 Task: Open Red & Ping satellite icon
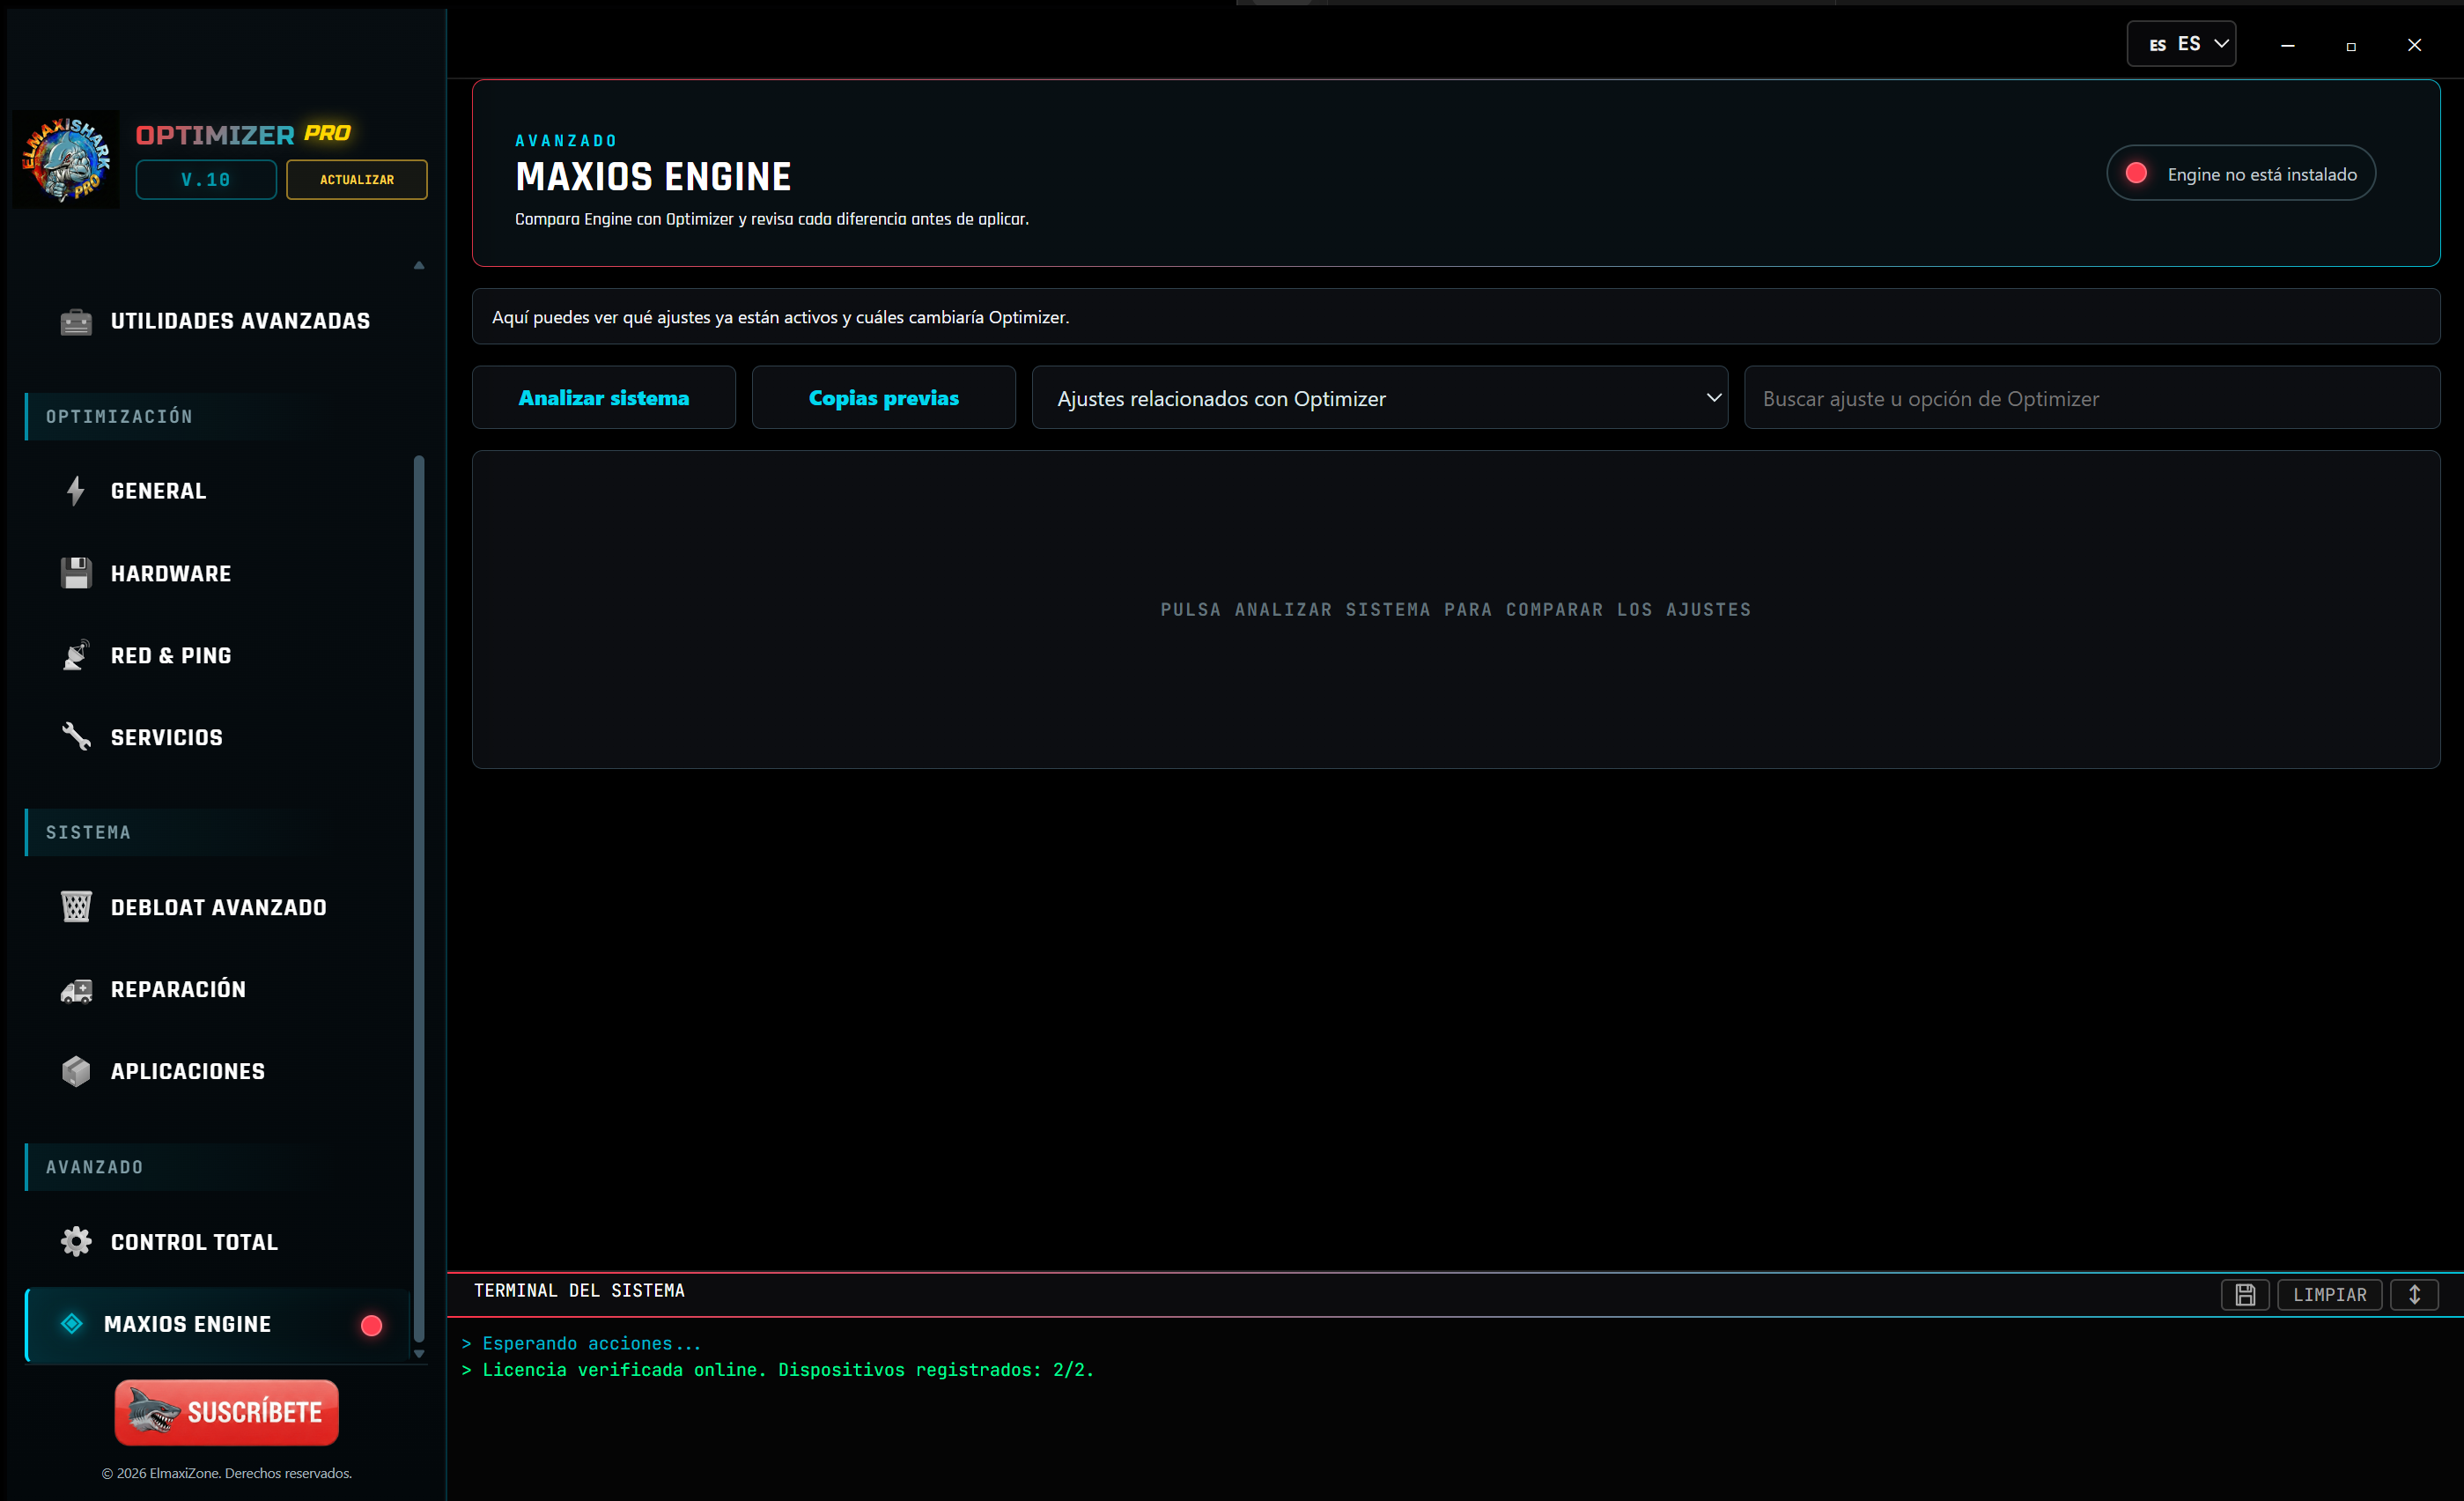point(76,655)
